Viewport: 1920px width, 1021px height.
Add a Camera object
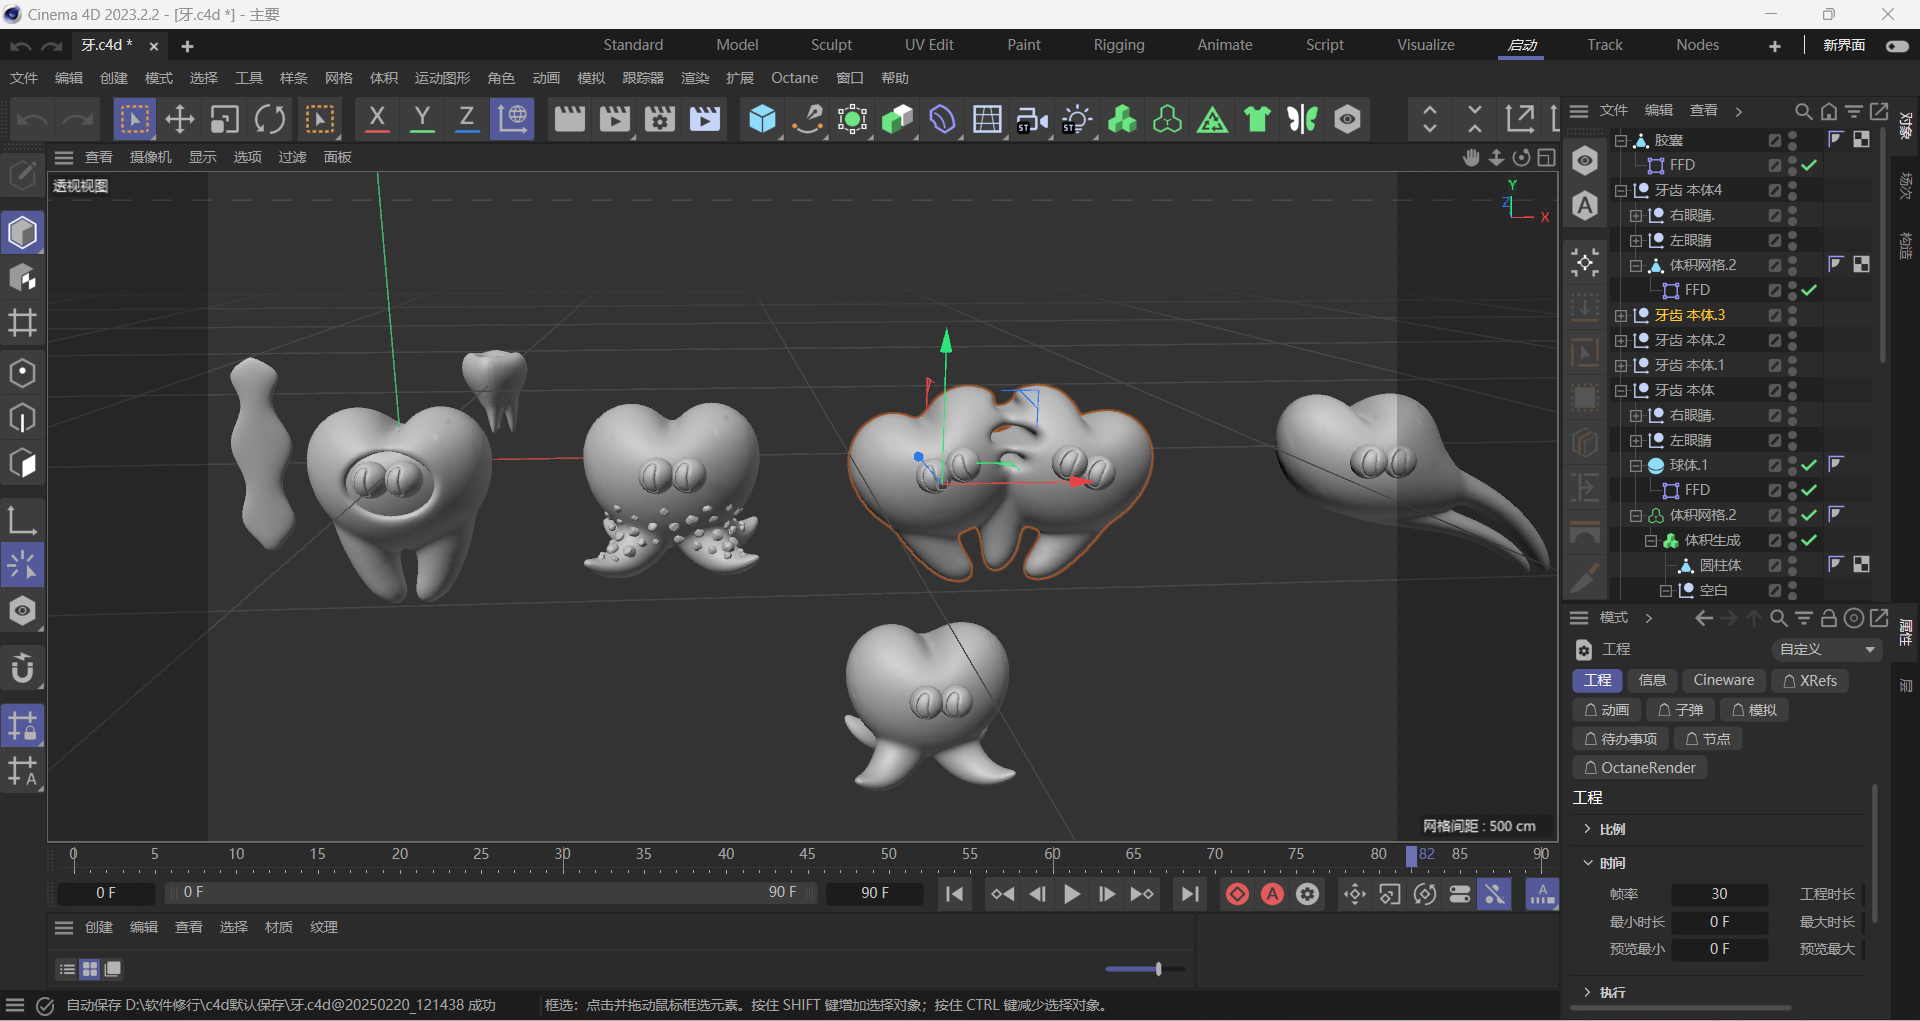coord(1032,120)
